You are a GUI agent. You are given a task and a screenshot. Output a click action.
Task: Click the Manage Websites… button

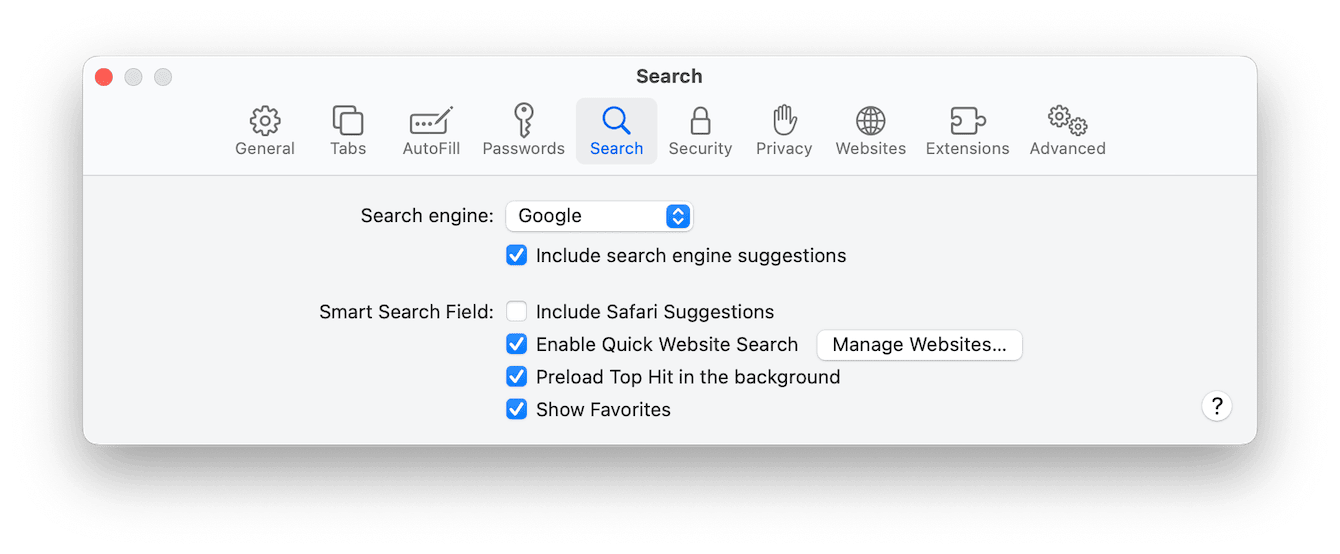919,345
